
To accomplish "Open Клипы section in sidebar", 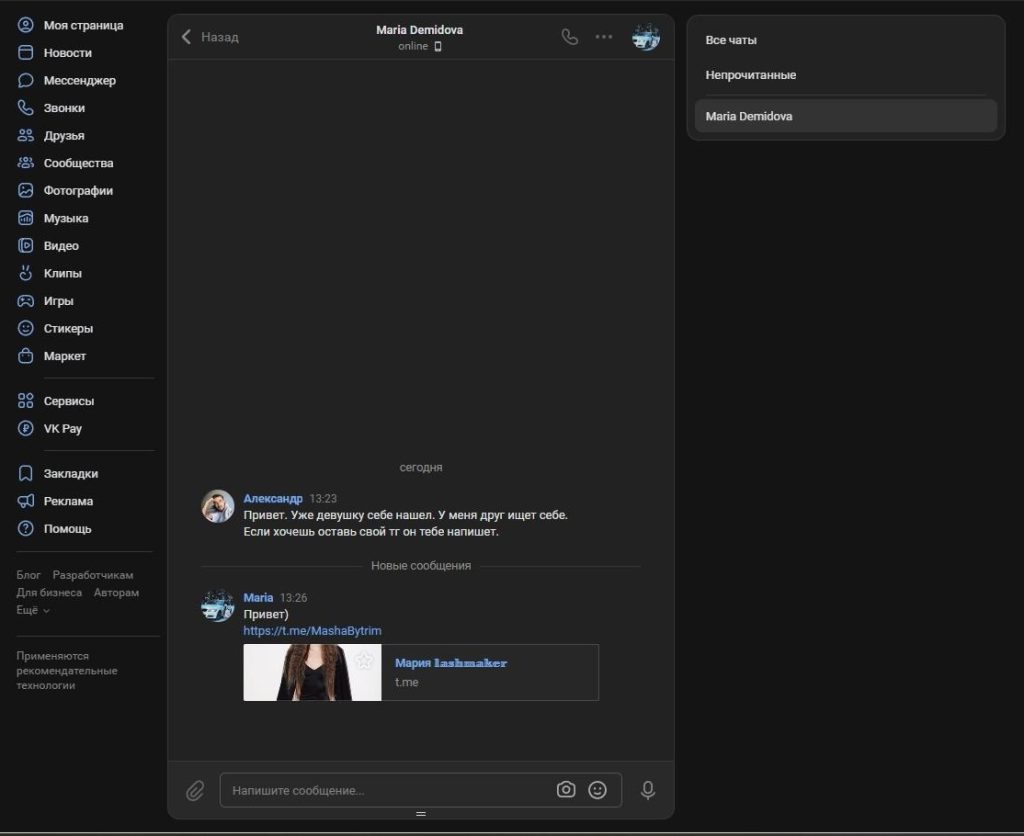I will (x=62, y=273).
